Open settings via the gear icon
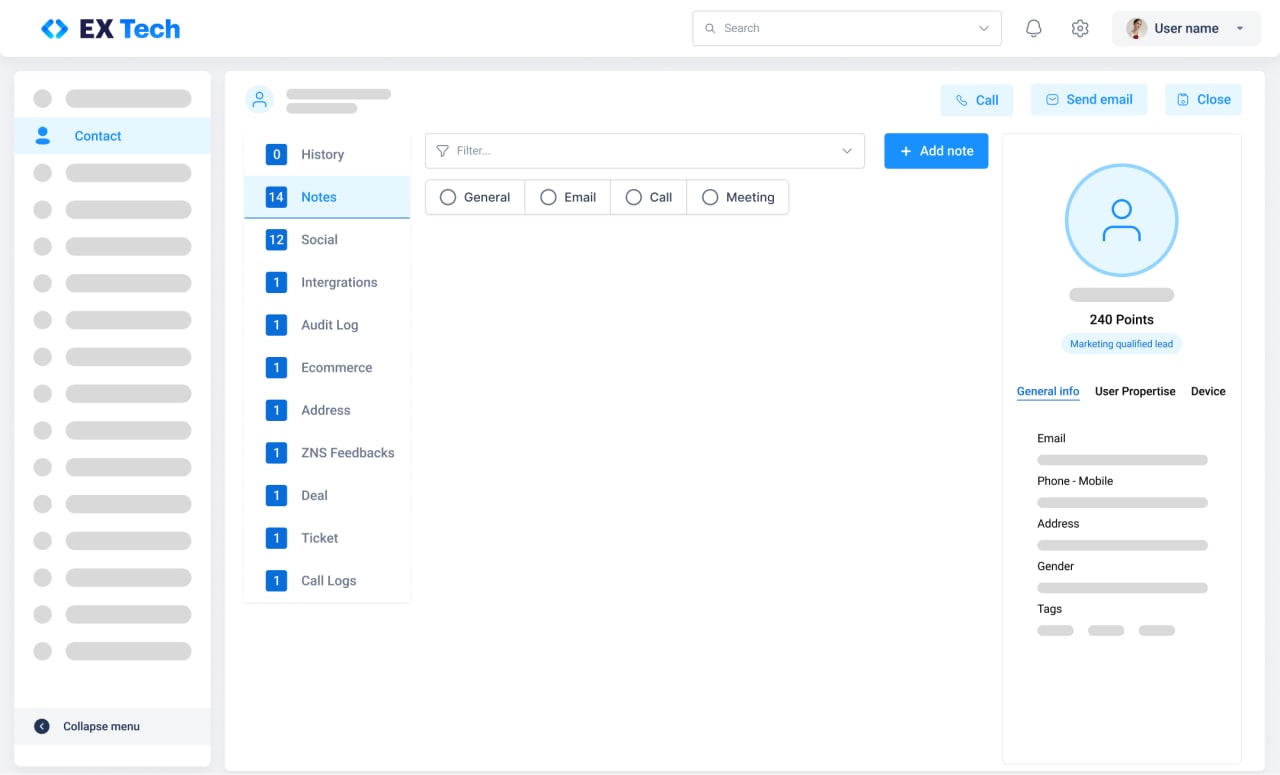This screenshot has width=1280, height=775. (1080, 29)
